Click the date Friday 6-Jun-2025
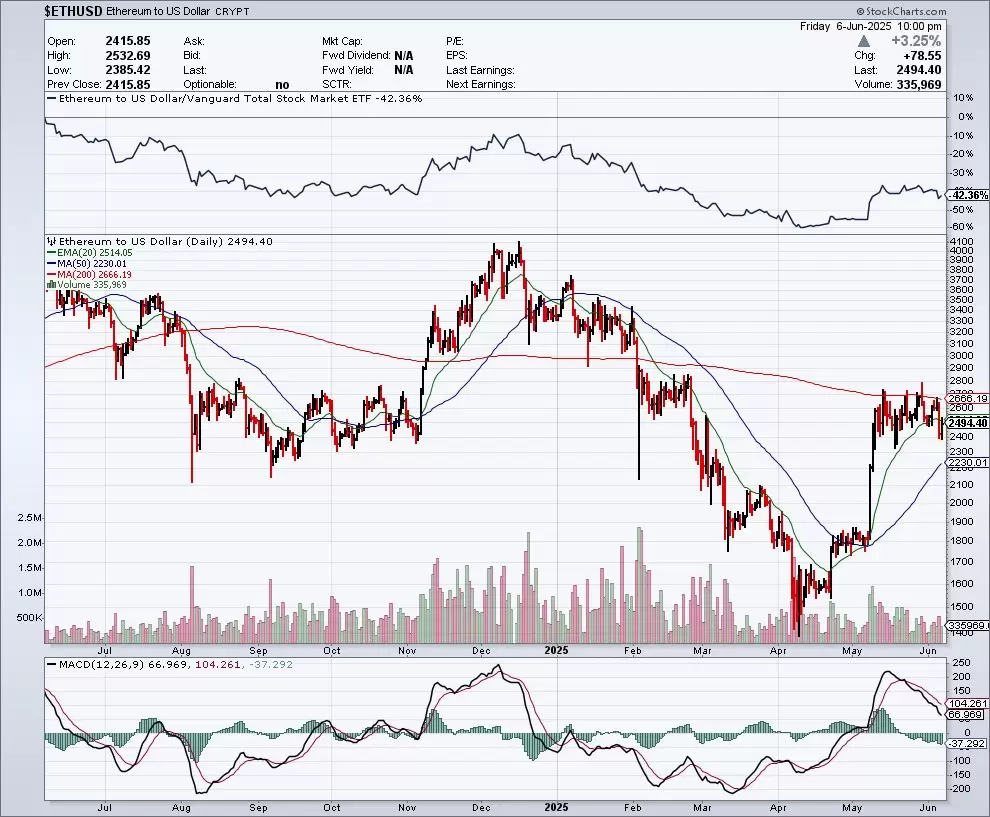990x817 pixels. pos(845,26)
